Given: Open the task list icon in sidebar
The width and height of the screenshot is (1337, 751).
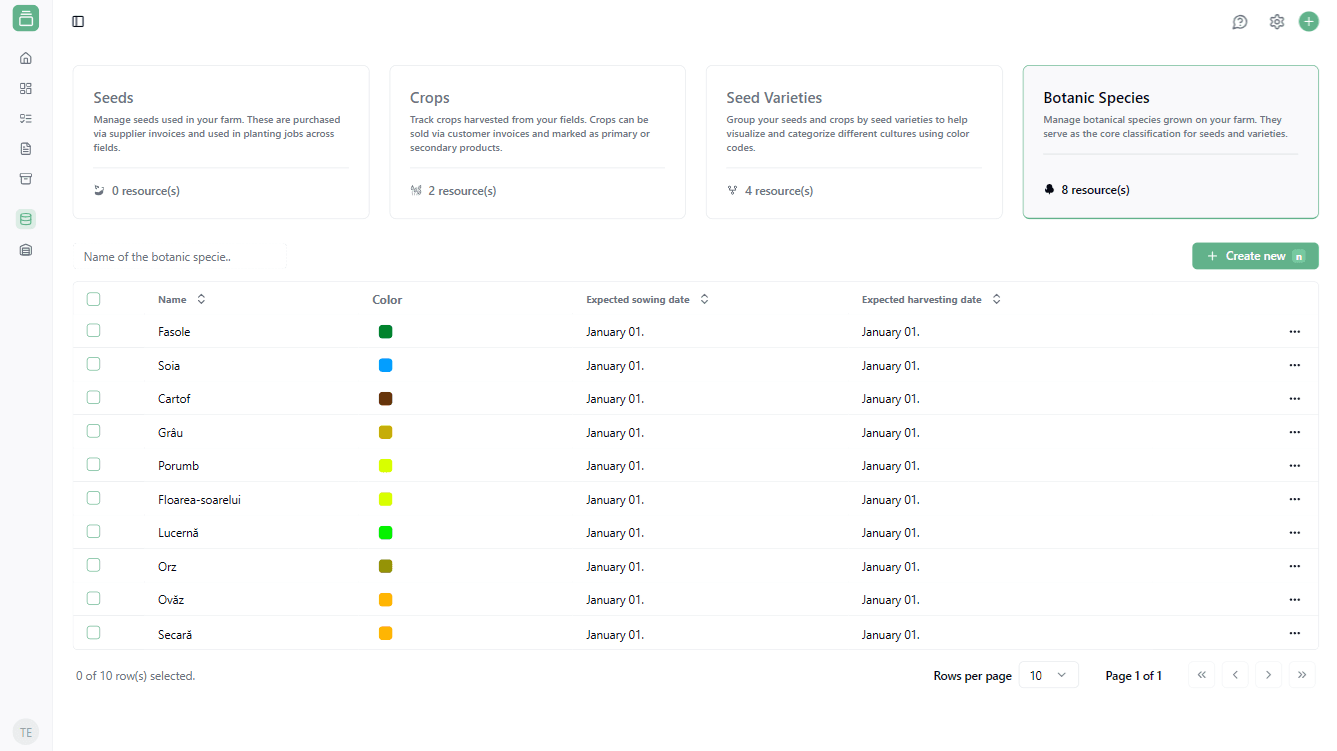Looking at the screenshot, I should click(x=26, y=118).
